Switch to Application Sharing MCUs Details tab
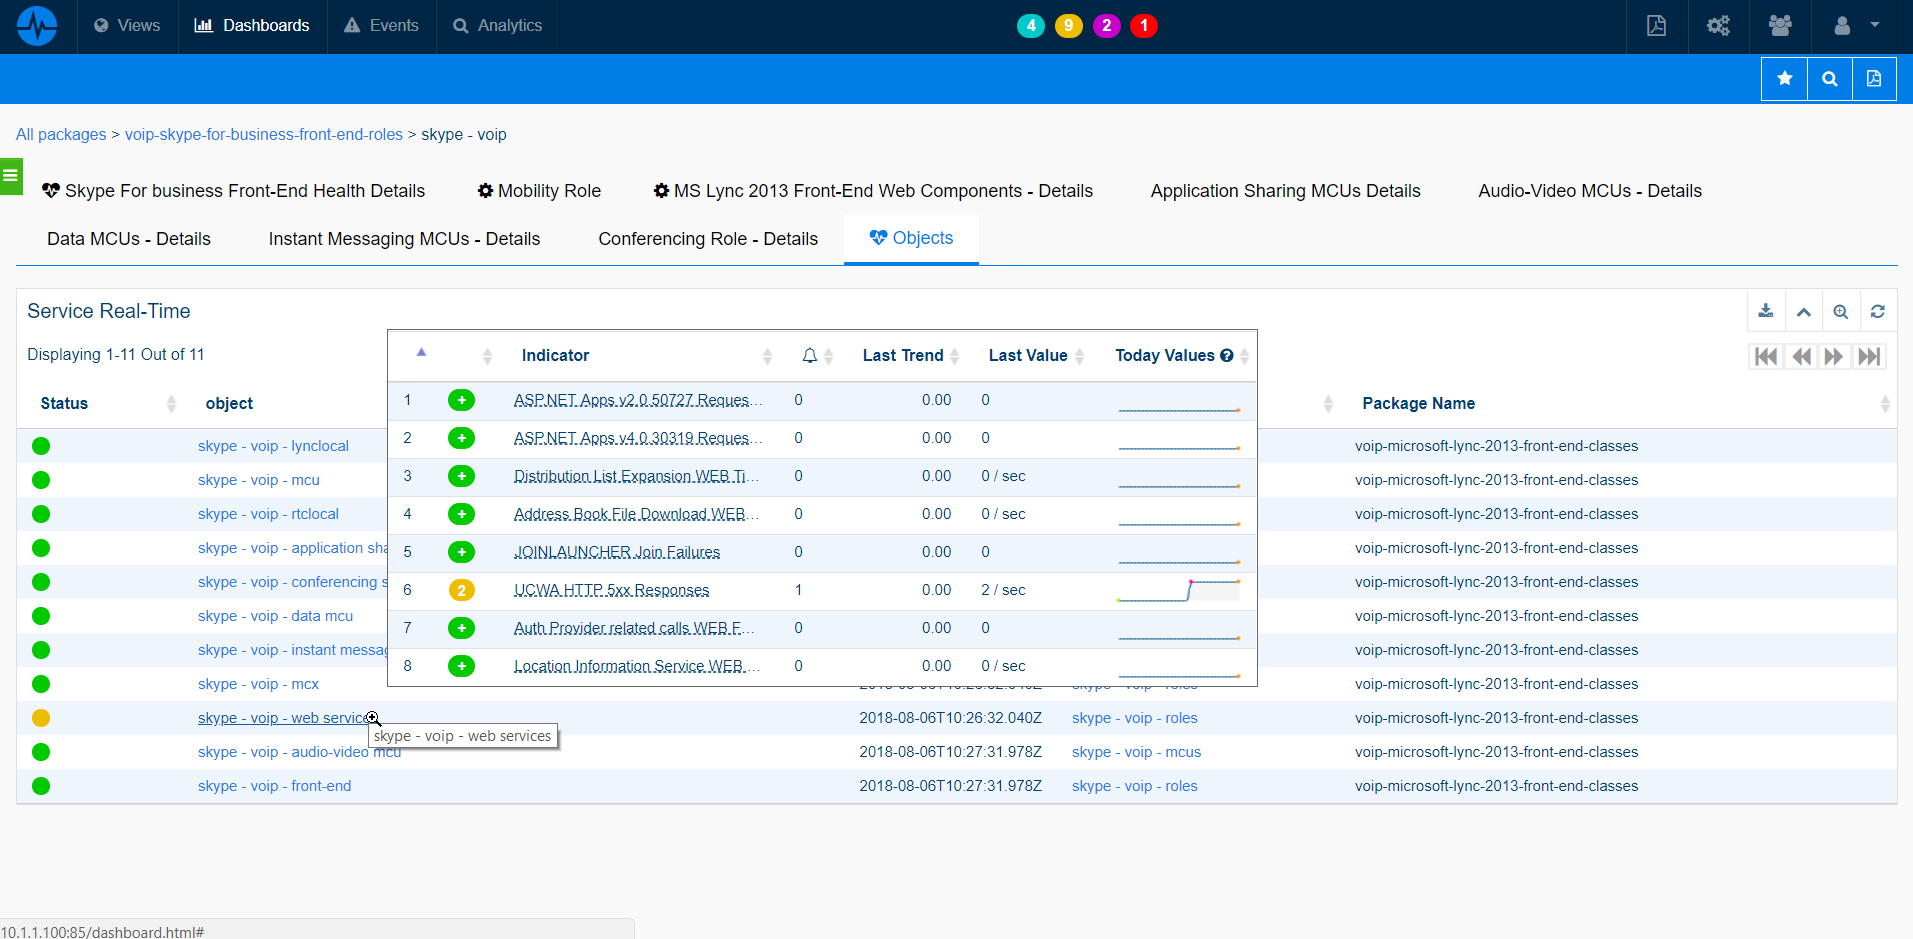The height and width of the screenshot is (939, 1913). [1285, 191]
